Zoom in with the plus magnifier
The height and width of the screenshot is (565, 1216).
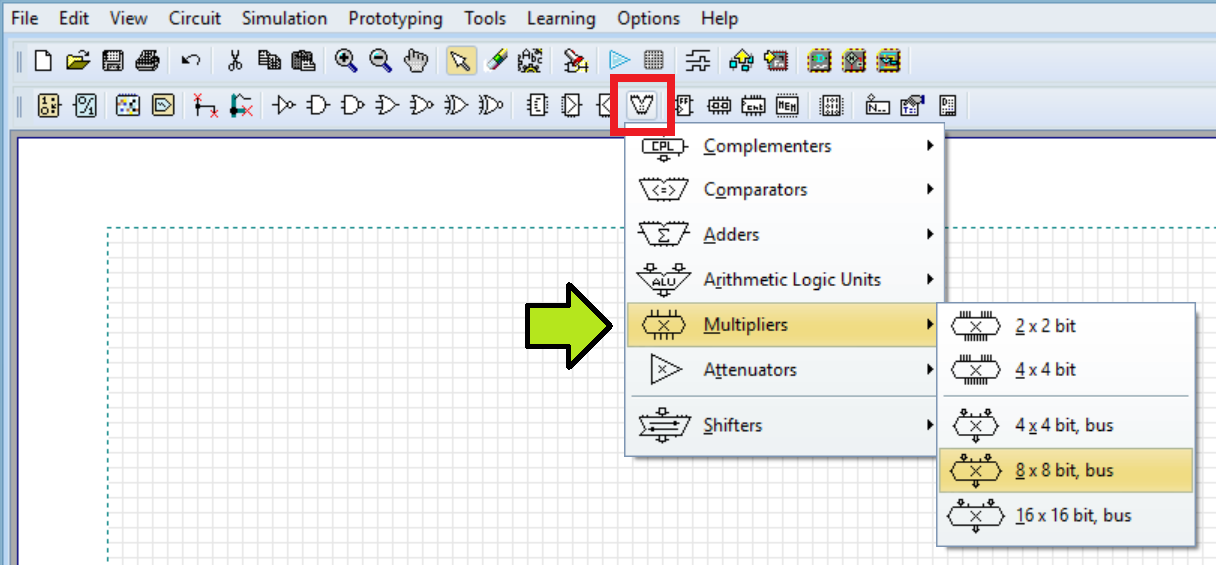pyautogui.click(x=346, y=61)
